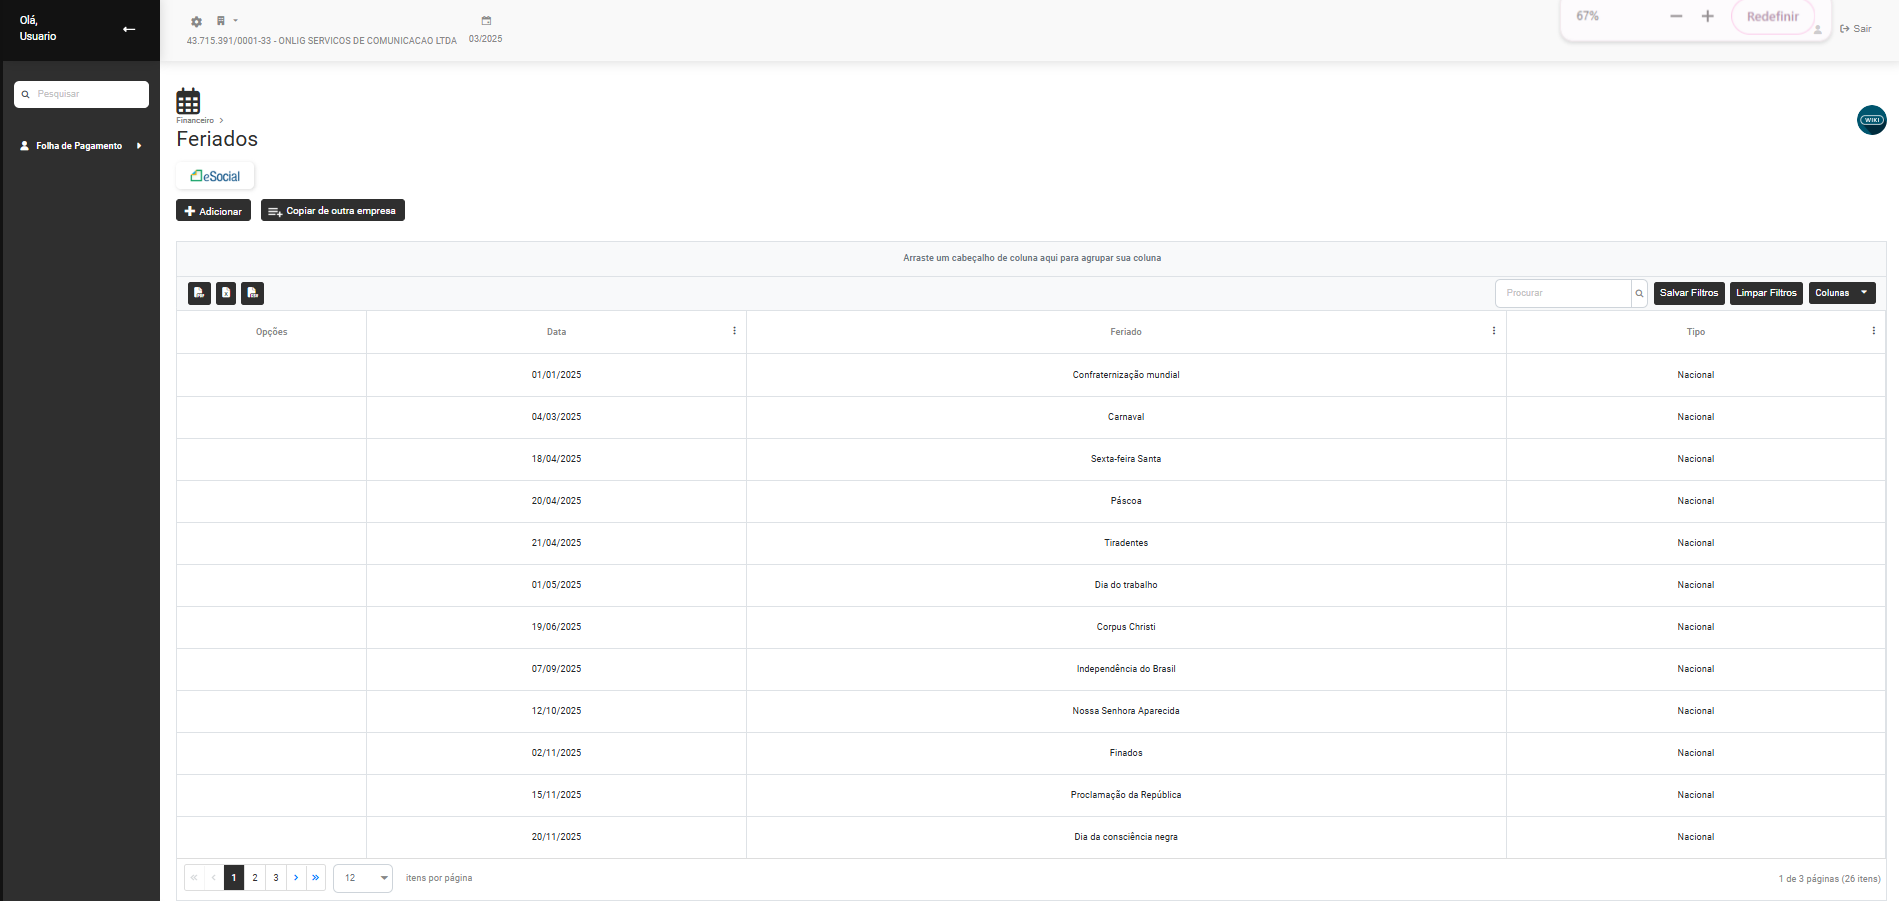Viewport: 1899px width, 901px height.
Task: Zoom out with the minus icon
Action: tap(1676, 16)
